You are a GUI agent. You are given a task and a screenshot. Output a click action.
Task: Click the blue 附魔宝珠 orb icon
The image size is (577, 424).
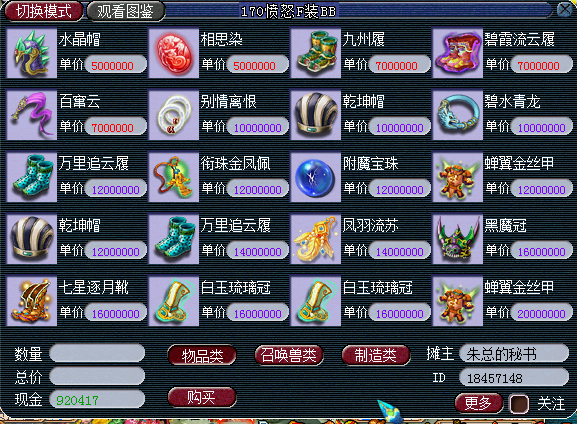(x=316, y=177)
